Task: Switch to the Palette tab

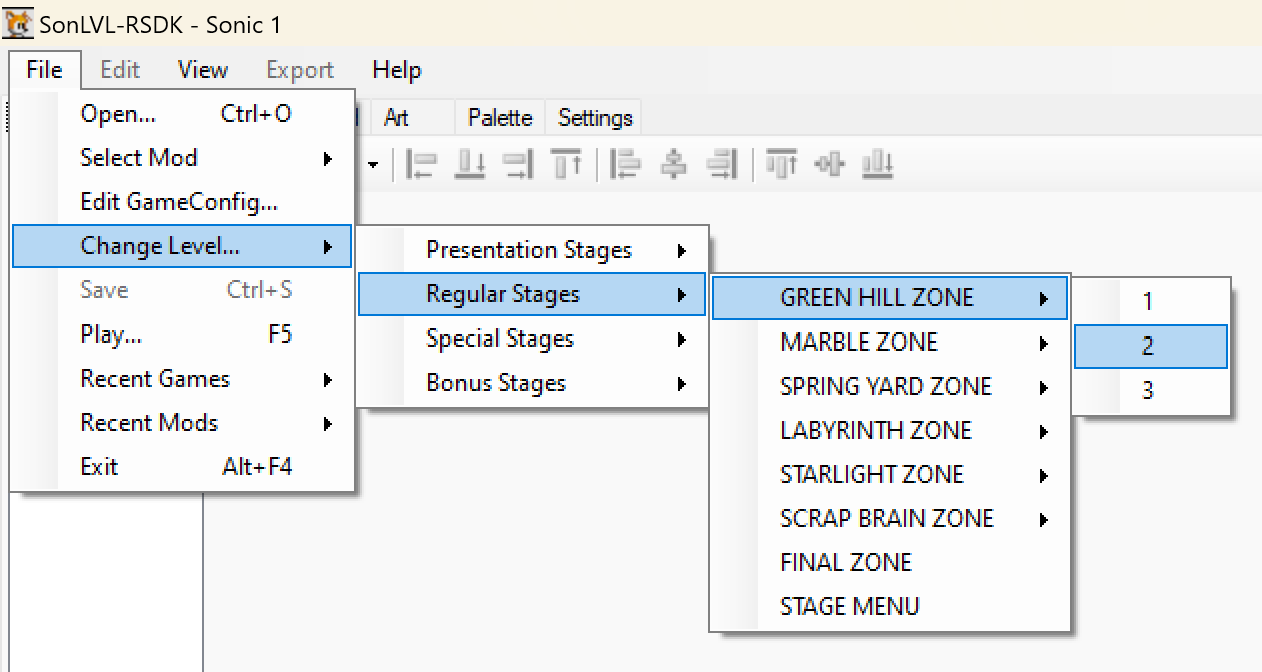Action: pos(498,117)
